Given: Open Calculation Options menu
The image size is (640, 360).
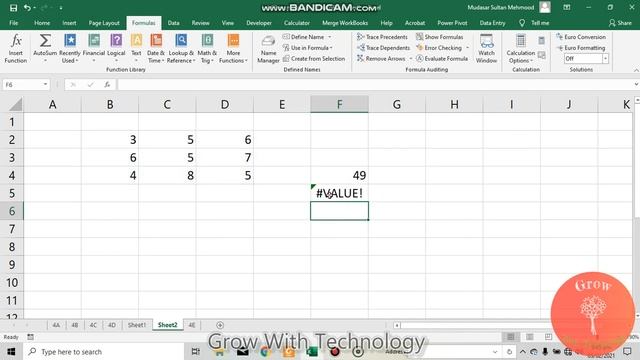Looking at the screenshot, I should pos(520,48).
